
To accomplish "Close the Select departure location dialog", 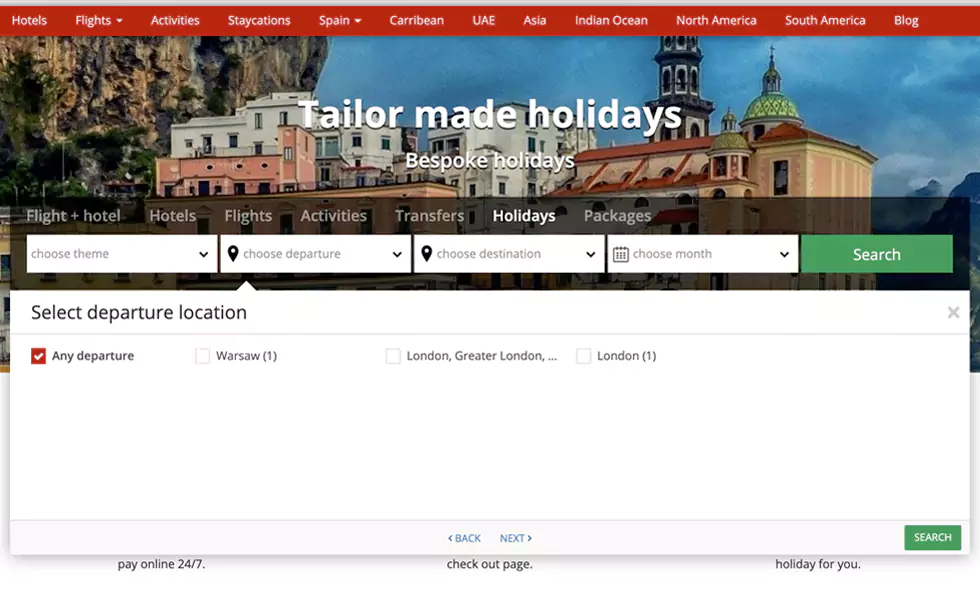I will click(x=954, y=312).
